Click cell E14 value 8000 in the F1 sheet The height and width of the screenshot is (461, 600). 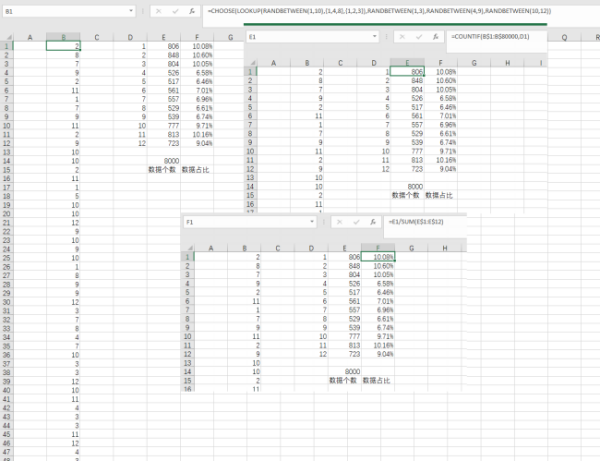[x=344, y=371]
